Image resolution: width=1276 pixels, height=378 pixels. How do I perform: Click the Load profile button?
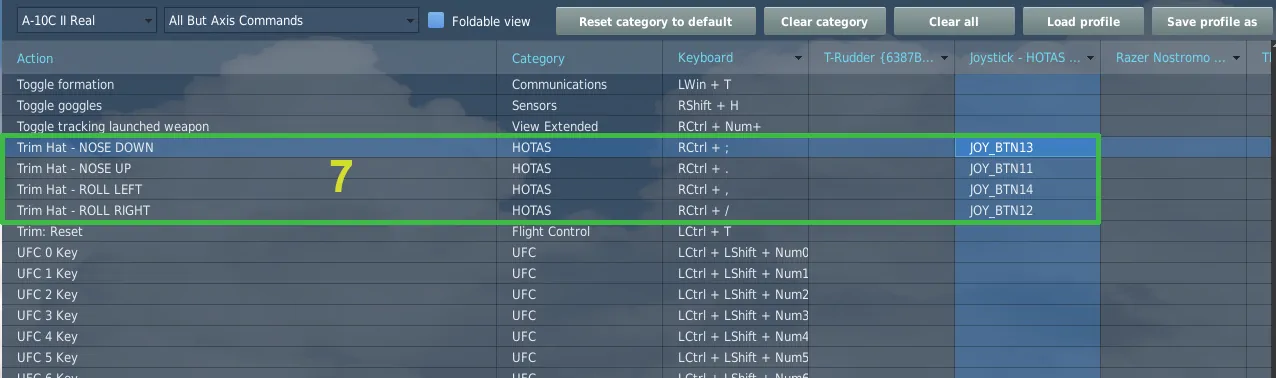pyautogui.click(x=1083, y=21)
